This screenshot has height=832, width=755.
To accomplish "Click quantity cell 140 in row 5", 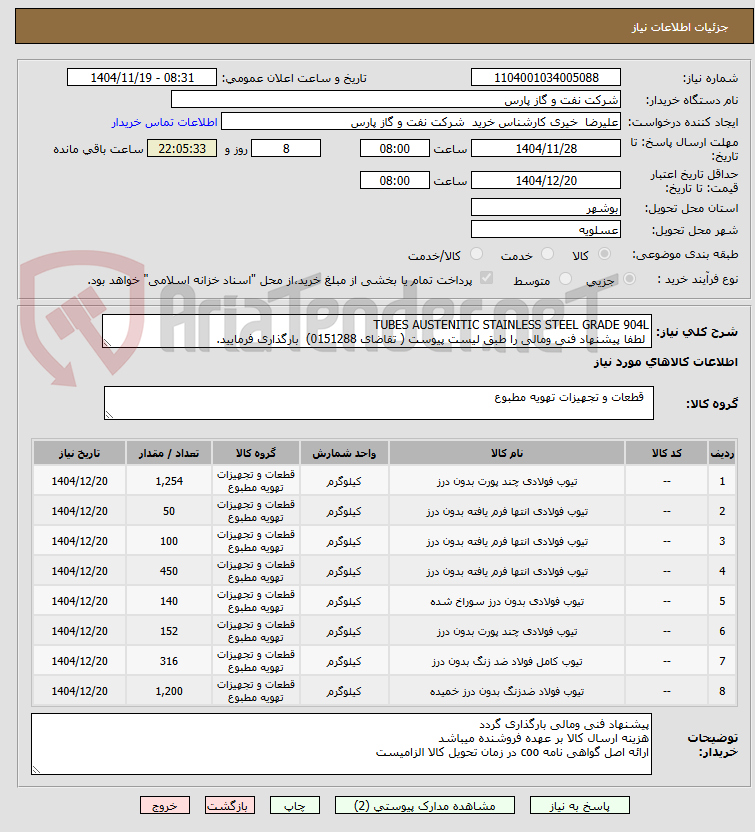I will tap(169, 601).
